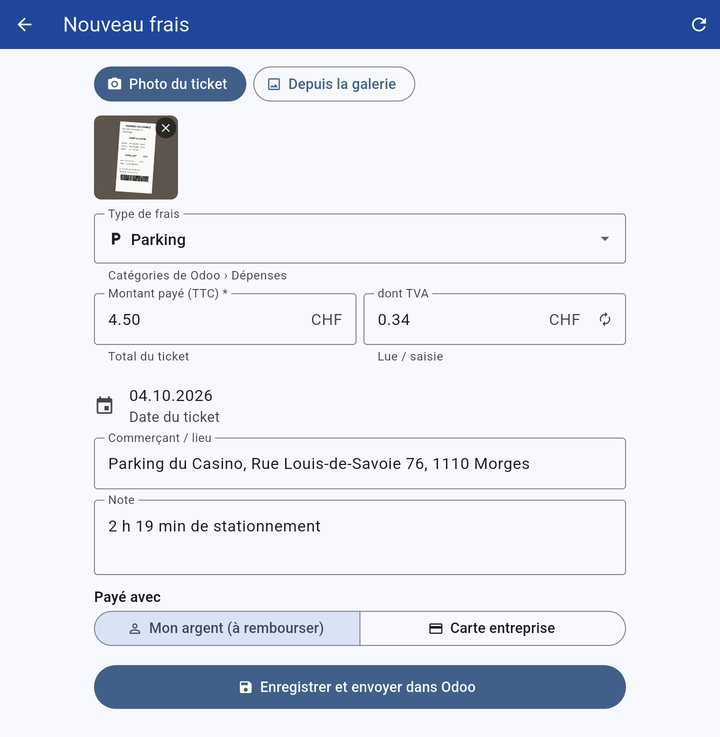
Task: Choose Depuis la galerie
Action: (x=334, y=84)
